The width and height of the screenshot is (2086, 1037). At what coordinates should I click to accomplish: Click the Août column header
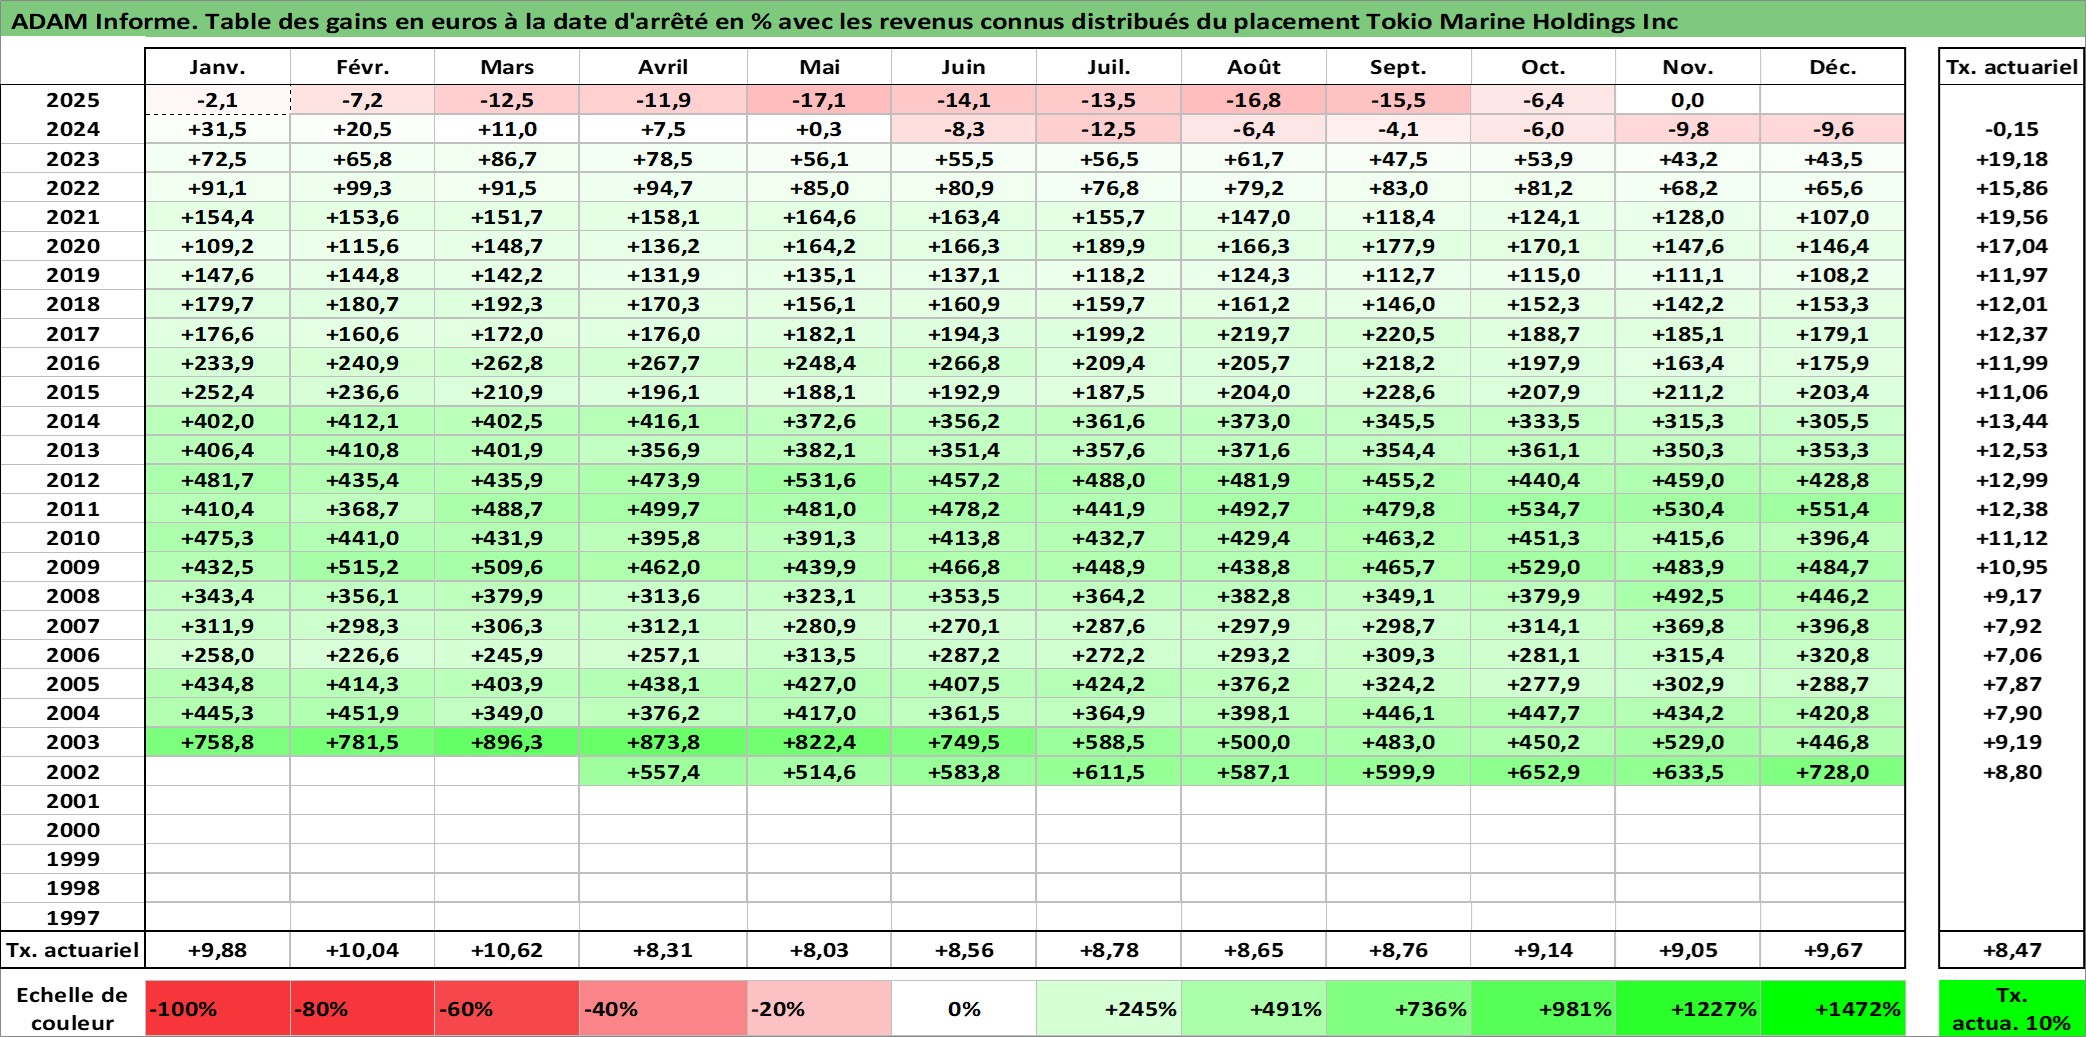pos(1253,67)
